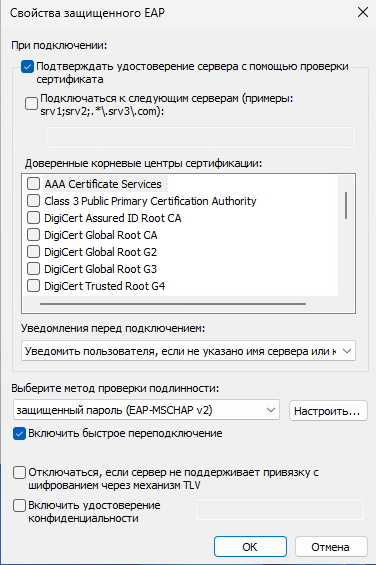
Task: Enable the connect to these servers checkbox
Action: (x=31, y=103)
